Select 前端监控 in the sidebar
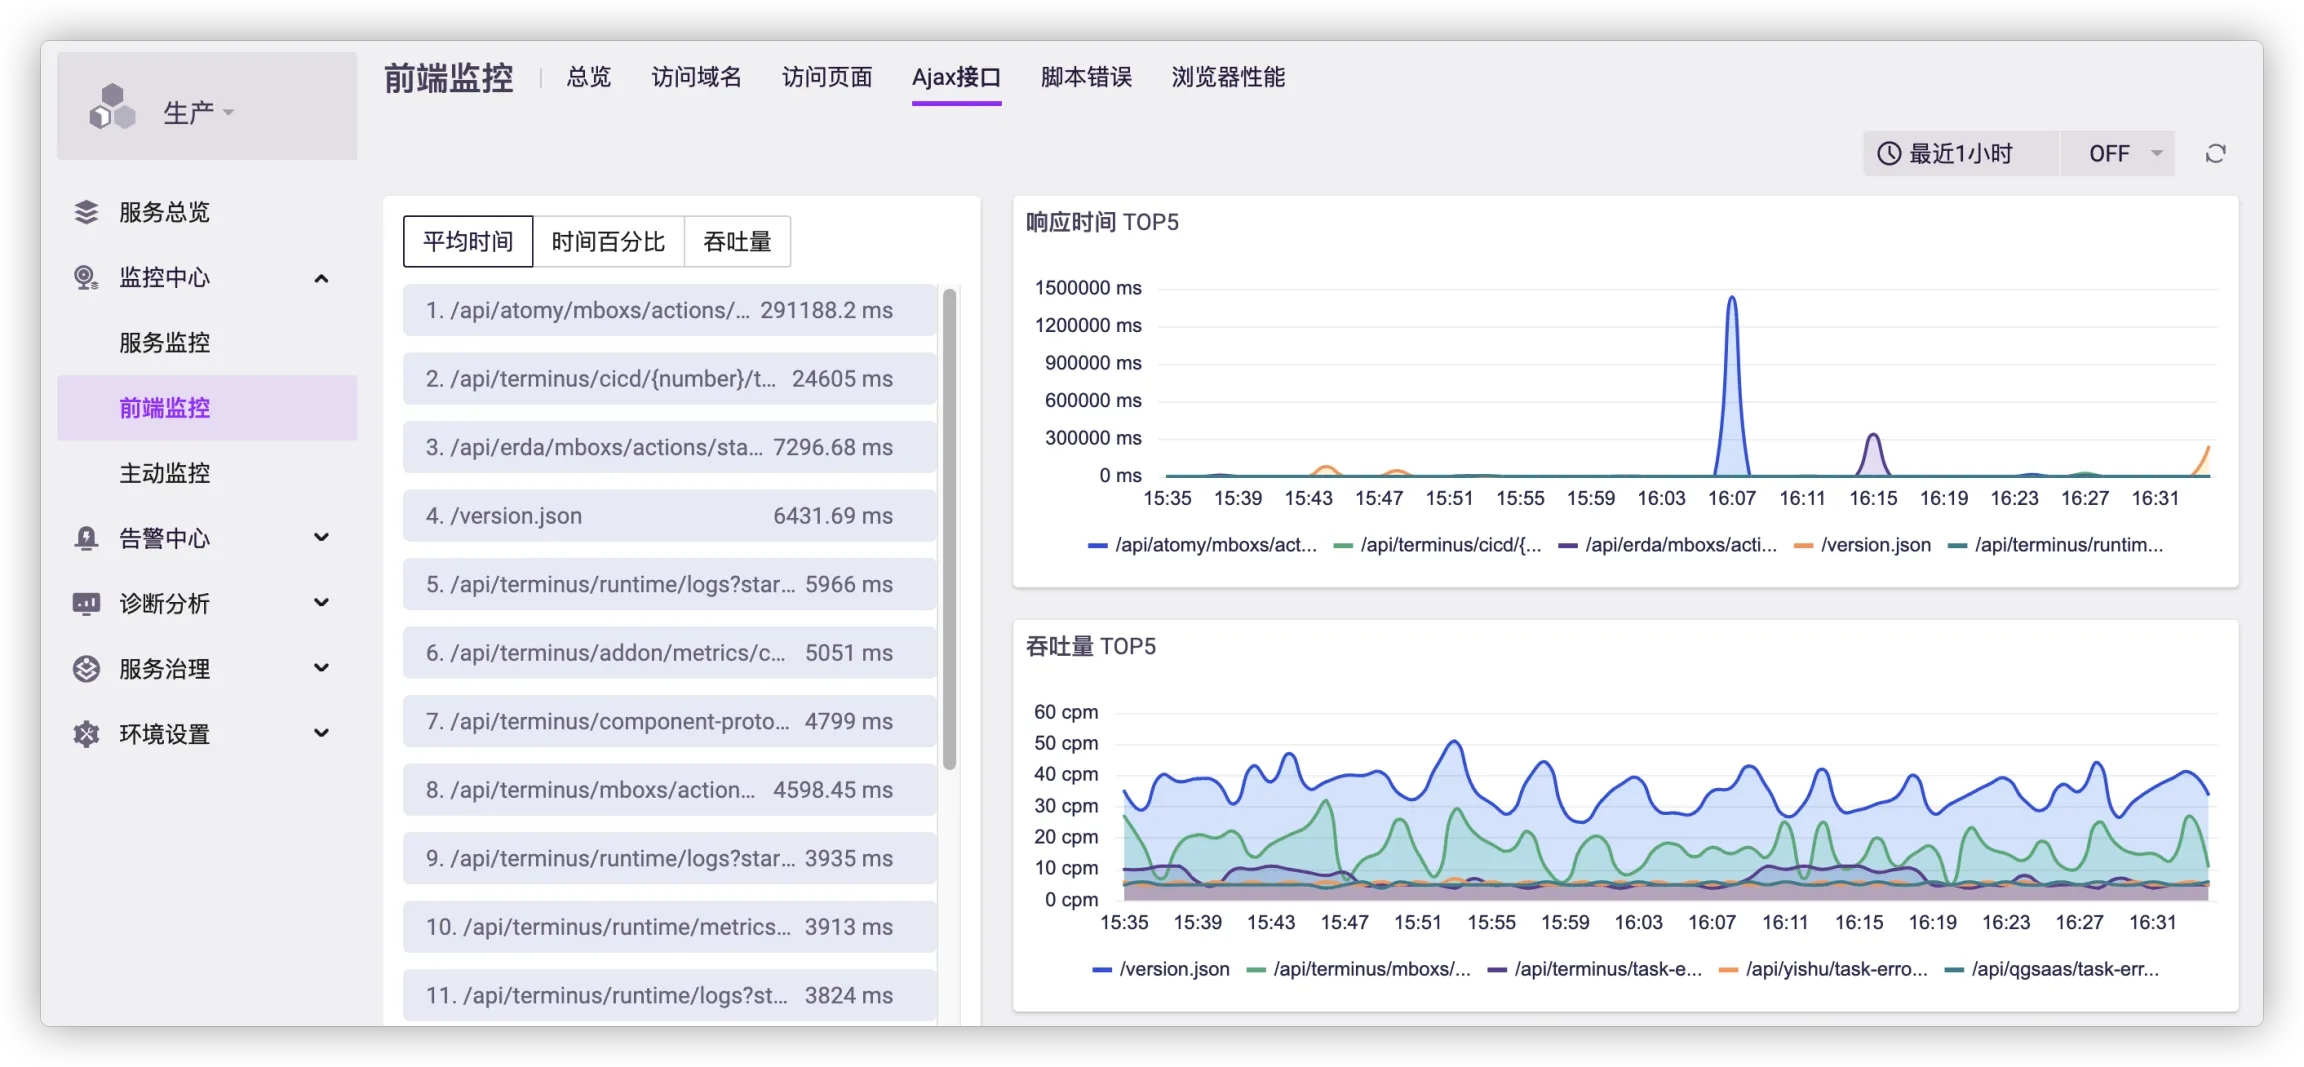This screenshot has width=2304, height=1067. pyautogui.click(x=207, y=408)
